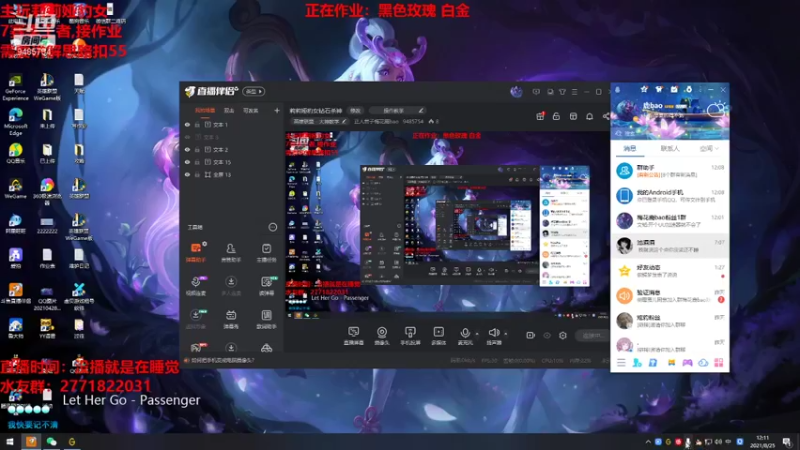Open the Windows Start menu

(10, 441)
